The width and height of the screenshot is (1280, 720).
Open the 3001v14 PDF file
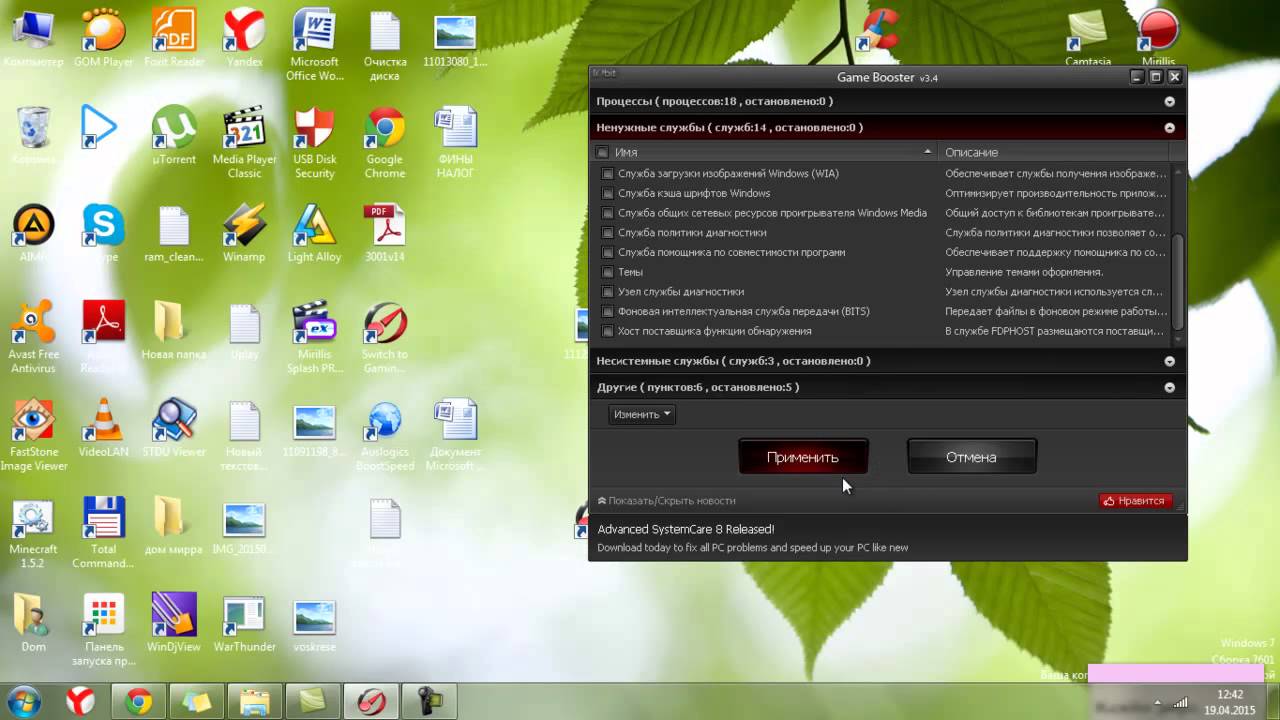385,233
